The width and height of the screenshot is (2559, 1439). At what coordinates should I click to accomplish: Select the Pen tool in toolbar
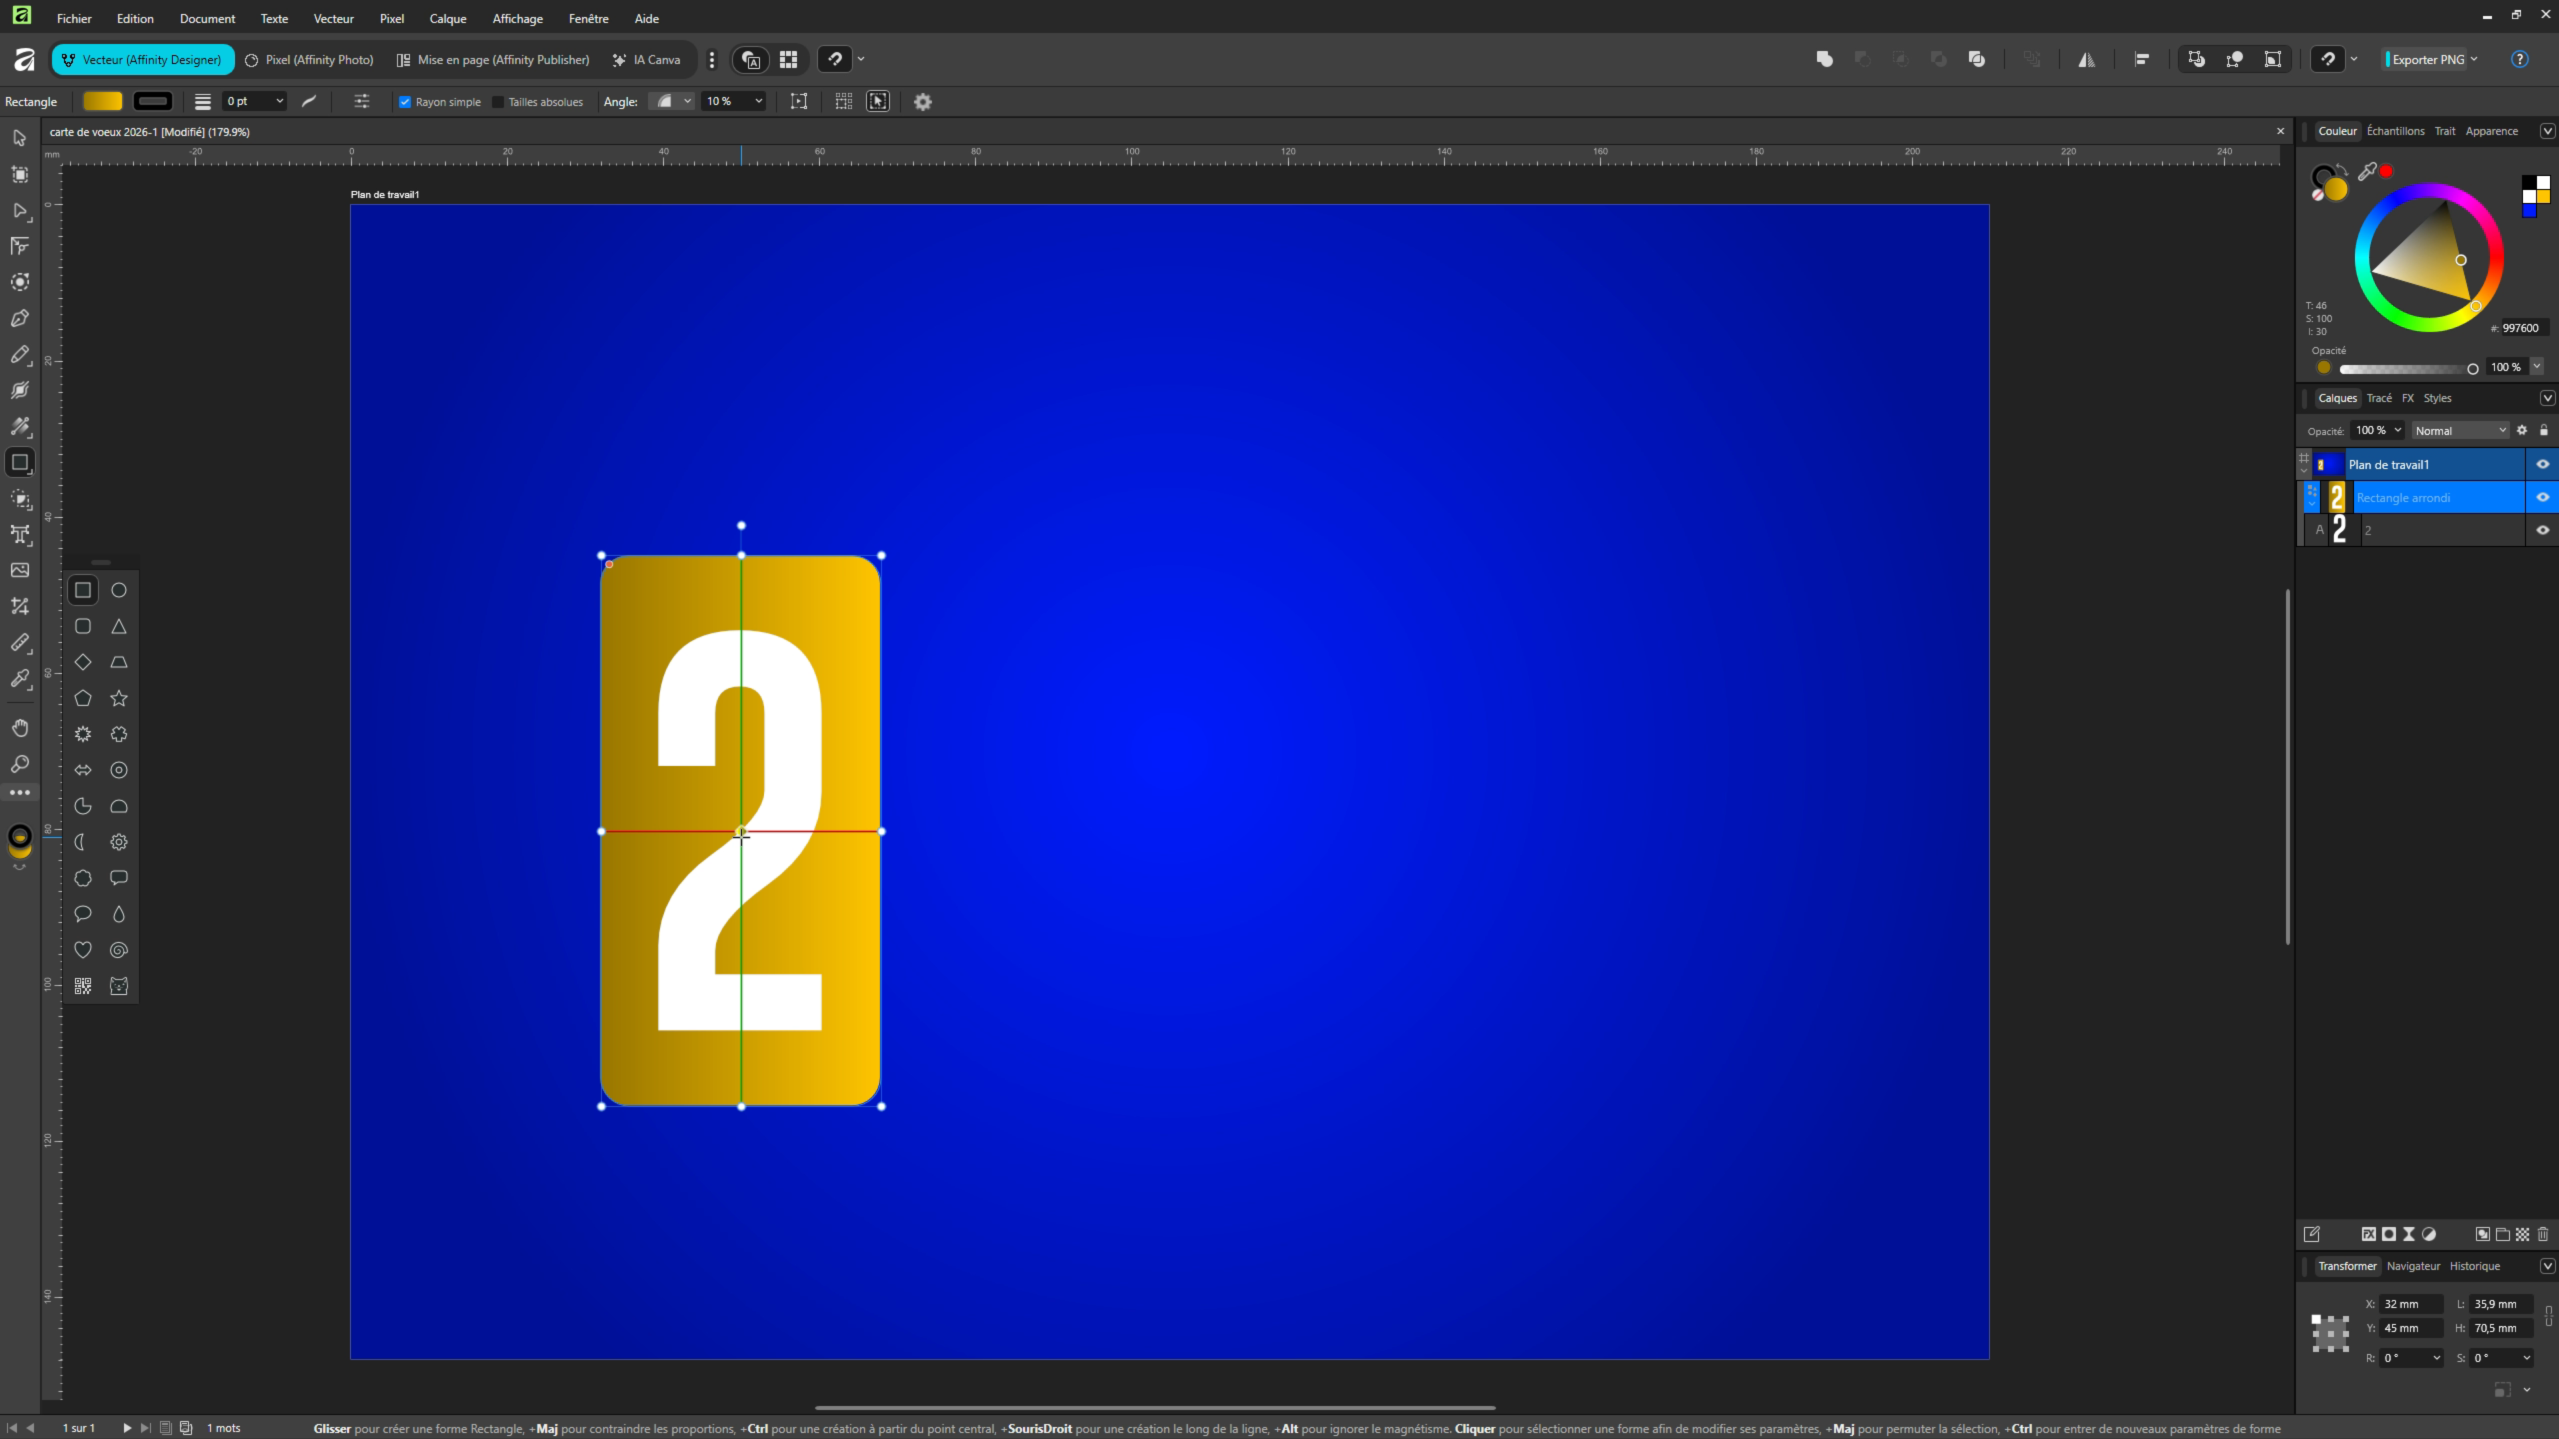pyautogui.click(x=19, y=318)
